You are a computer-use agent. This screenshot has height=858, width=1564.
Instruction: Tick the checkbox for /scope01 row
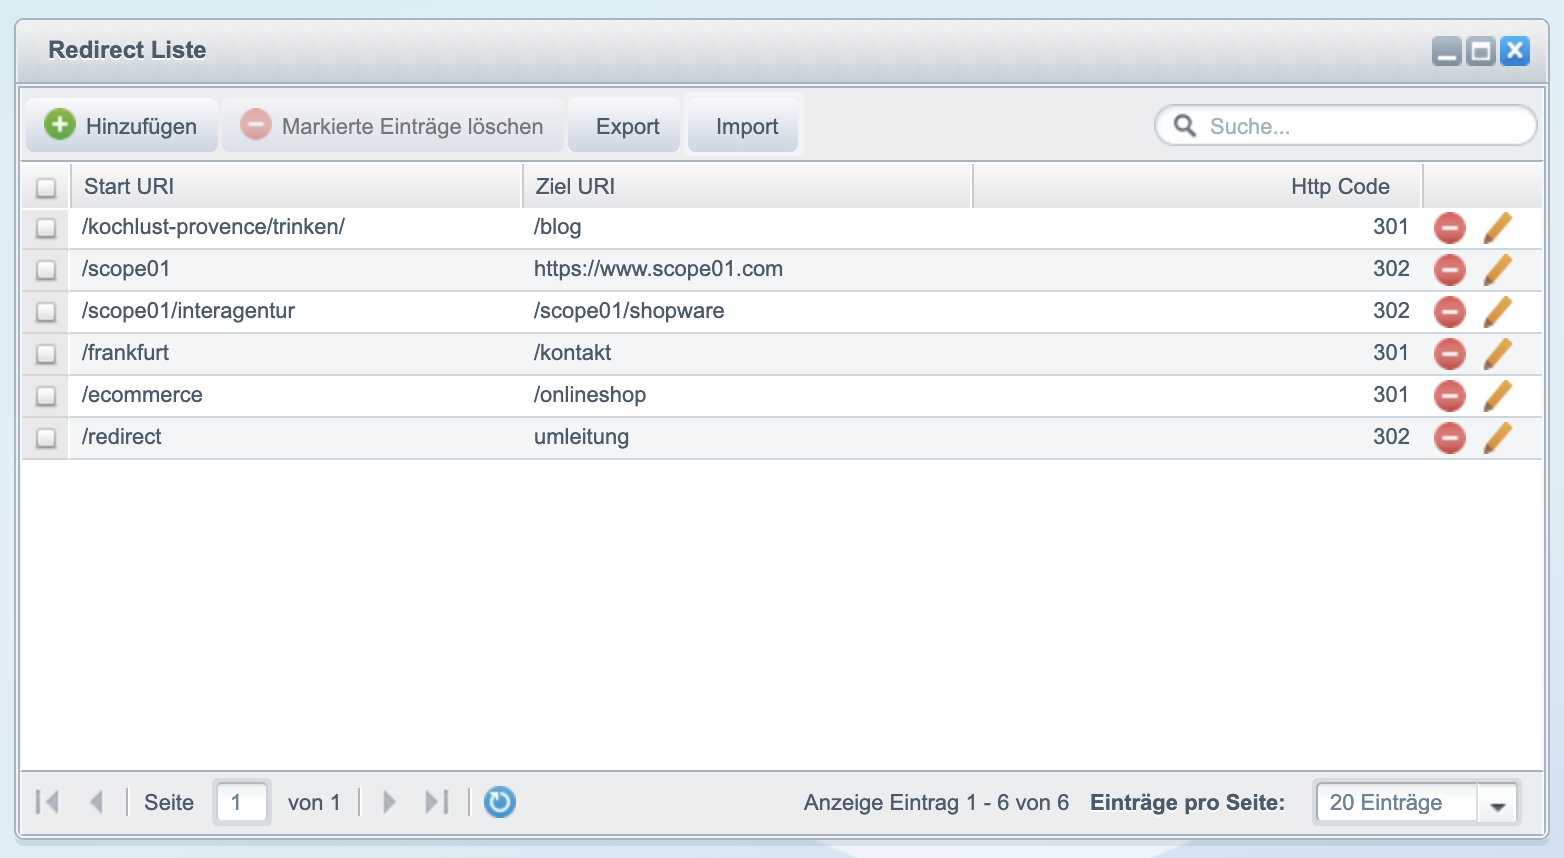[x=46, y=270]
